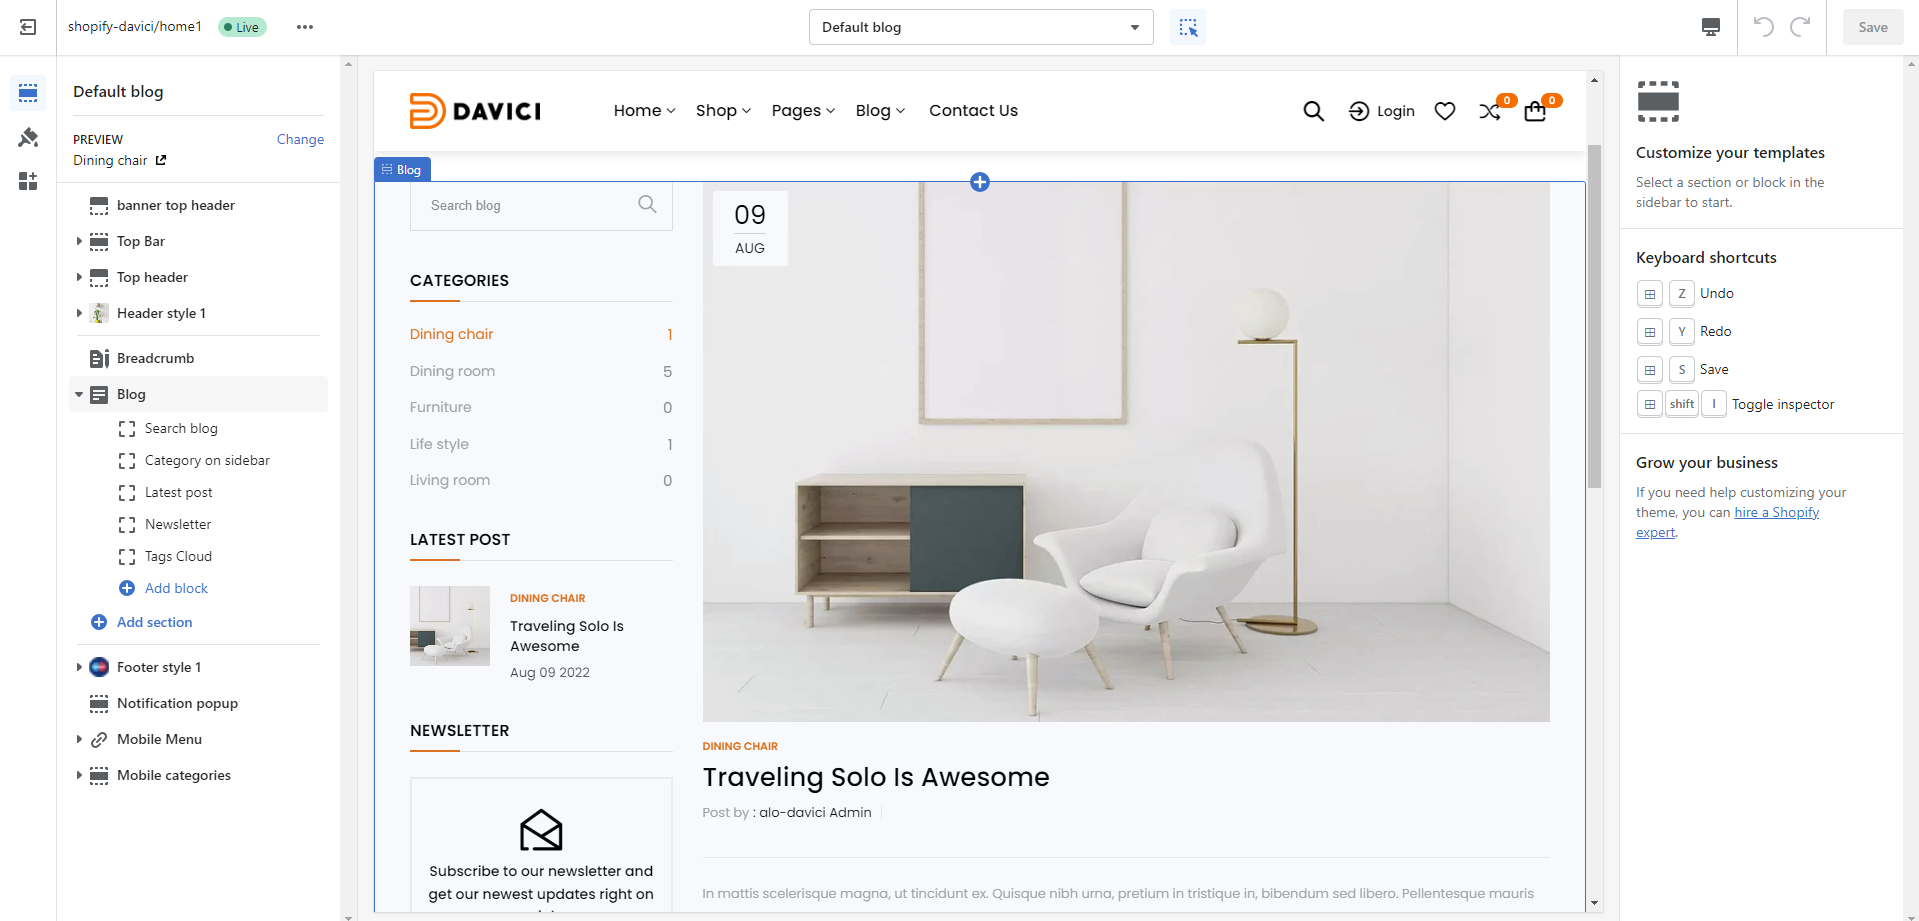Switch to desktop preview device icon
Image resolution: width=1919 pixels, height=921 pixels.
1711,27
